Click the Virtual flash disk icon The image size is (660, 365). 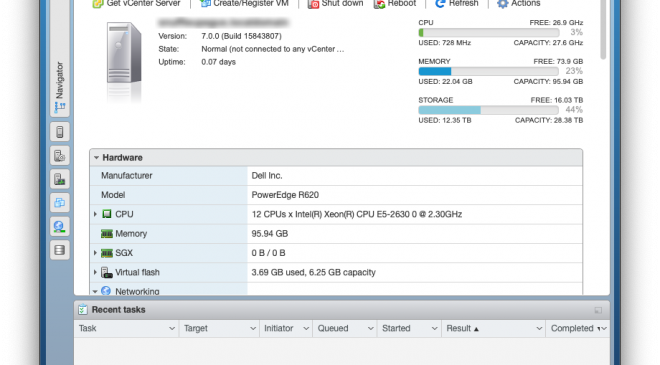(x=107, y=272)
